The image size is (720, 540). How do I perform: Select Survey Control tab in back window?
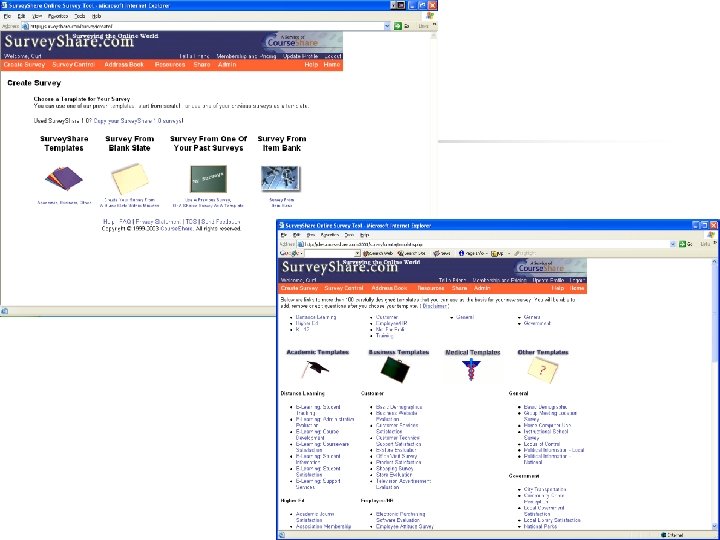point(73,65)
